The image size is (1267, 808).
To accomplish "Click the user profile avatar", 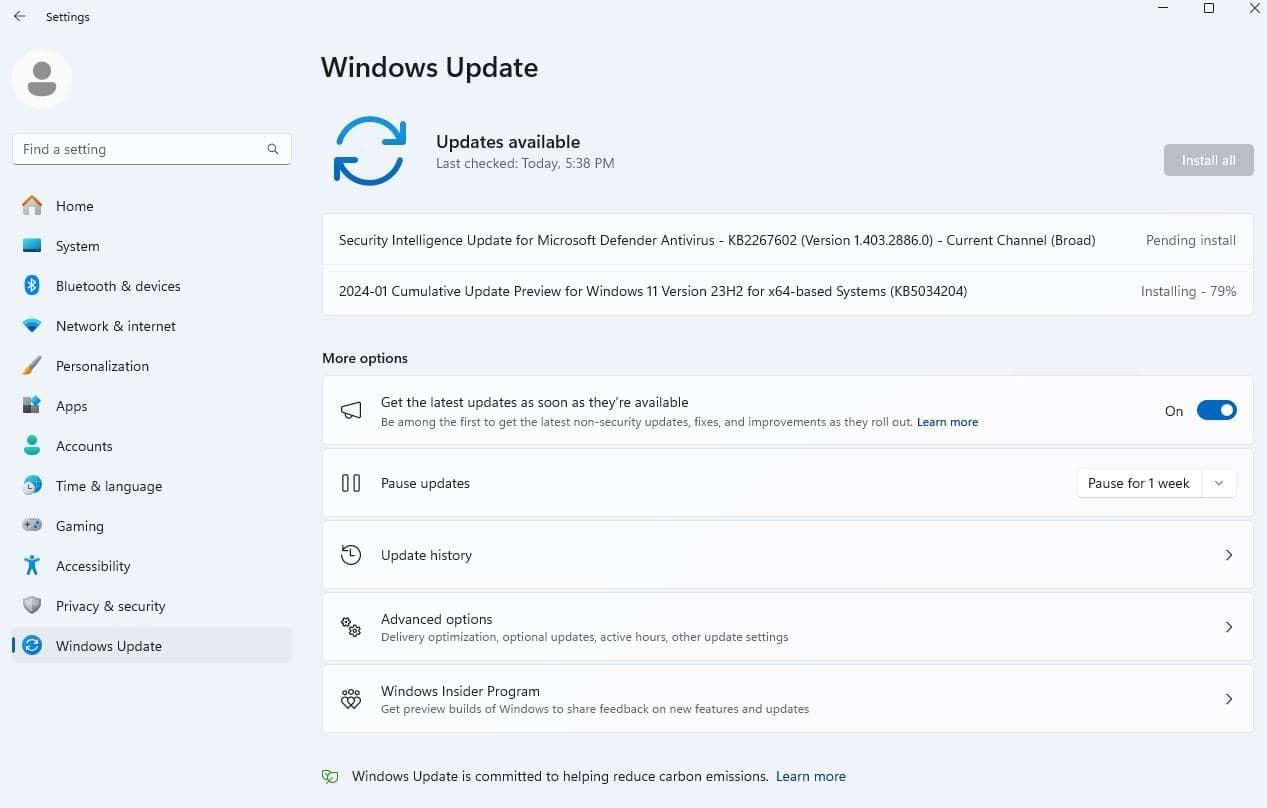I will [42, 78].
